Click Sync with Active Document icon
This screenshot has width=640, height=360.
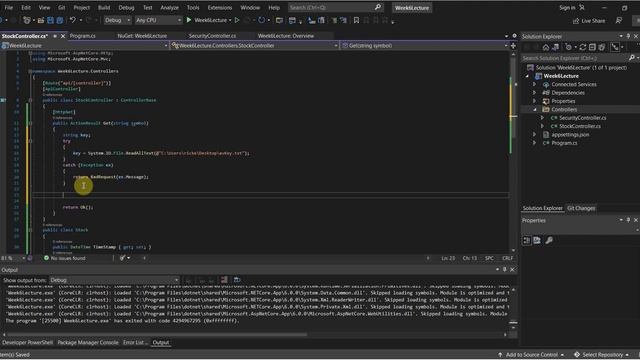pyautogui.click(x=583, y=48)
